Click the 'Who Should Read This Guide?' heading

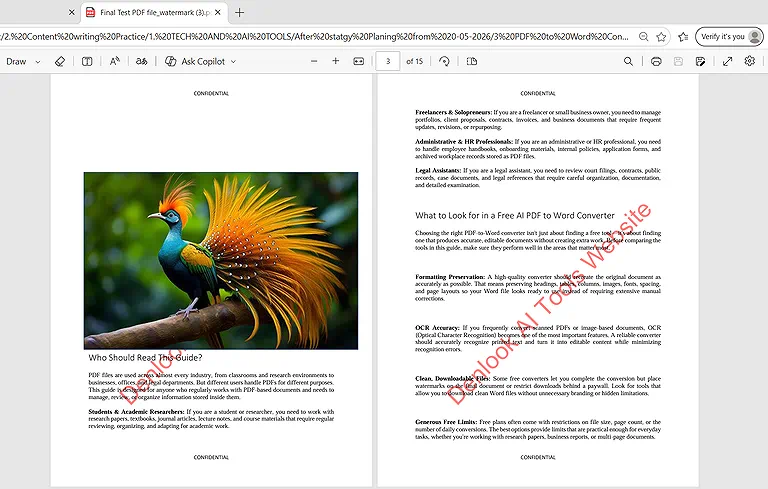coord(145,358)
